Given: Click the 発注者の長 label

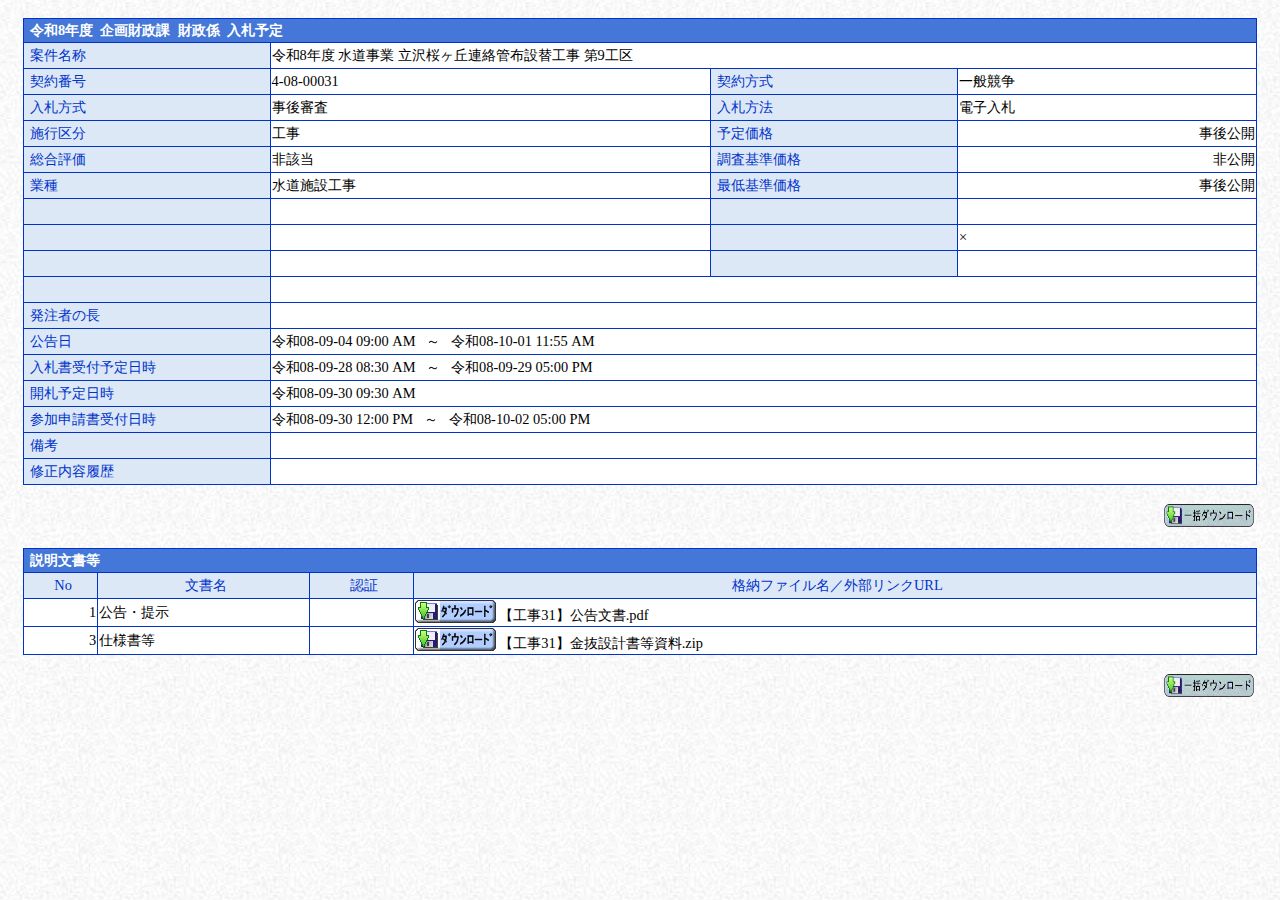Looking at the screenshot, I should pyautogui.click(x=65, y=316).
